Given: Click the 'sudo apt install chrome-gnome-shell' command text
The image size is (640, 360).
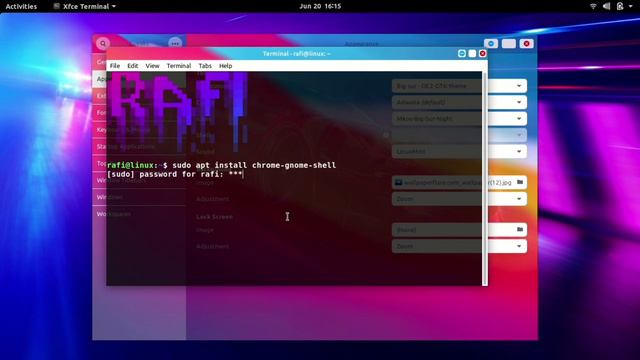Looking at the screenshot, I should tap(254, 165).
